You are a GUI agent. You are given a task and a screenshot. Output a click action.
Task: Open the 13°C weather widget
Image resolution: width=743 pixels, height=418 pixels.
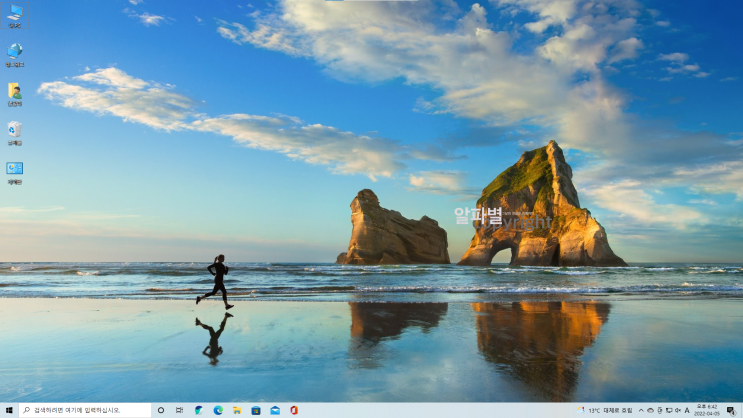pos(604,410)
